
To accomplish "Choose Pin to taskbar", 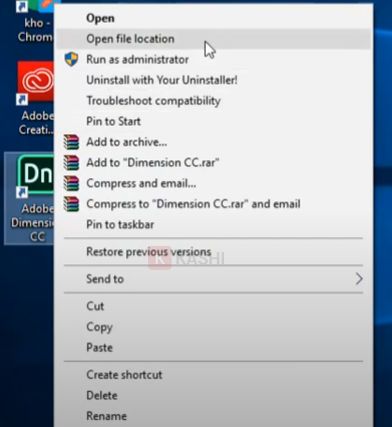I will (213, 225).
